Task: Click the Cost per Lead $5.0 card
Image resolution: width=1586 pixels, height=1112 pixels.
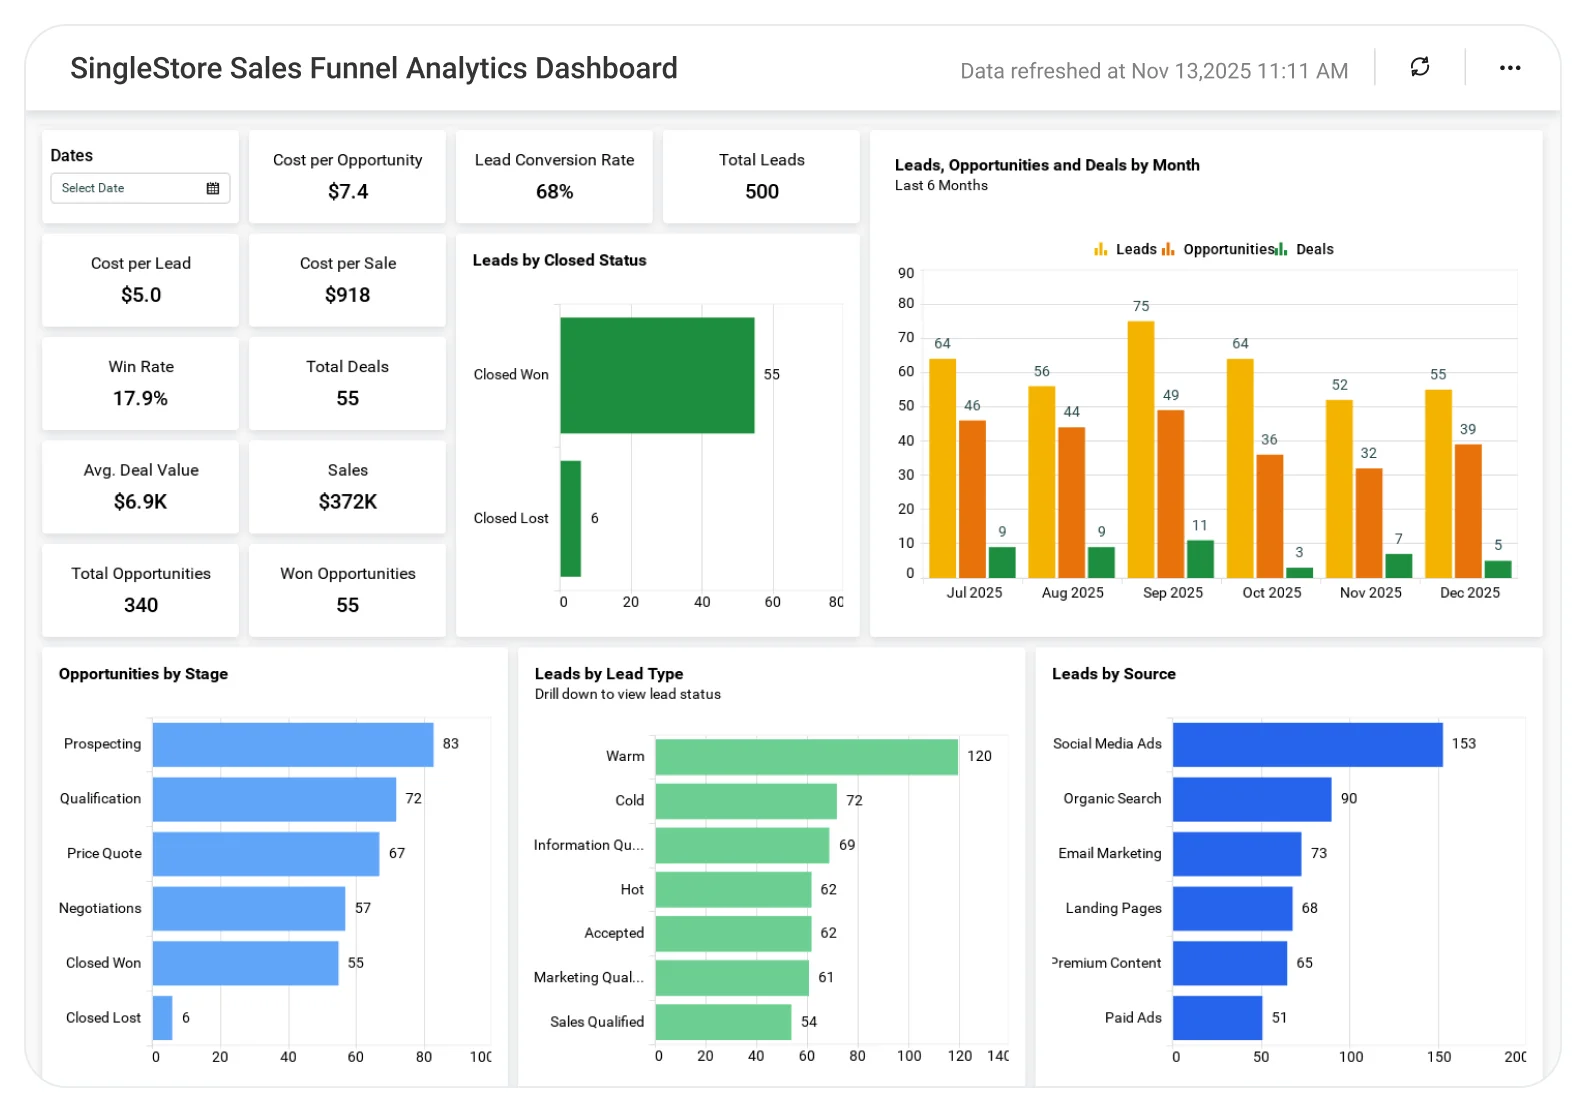Action: click(x=140, y=280)
